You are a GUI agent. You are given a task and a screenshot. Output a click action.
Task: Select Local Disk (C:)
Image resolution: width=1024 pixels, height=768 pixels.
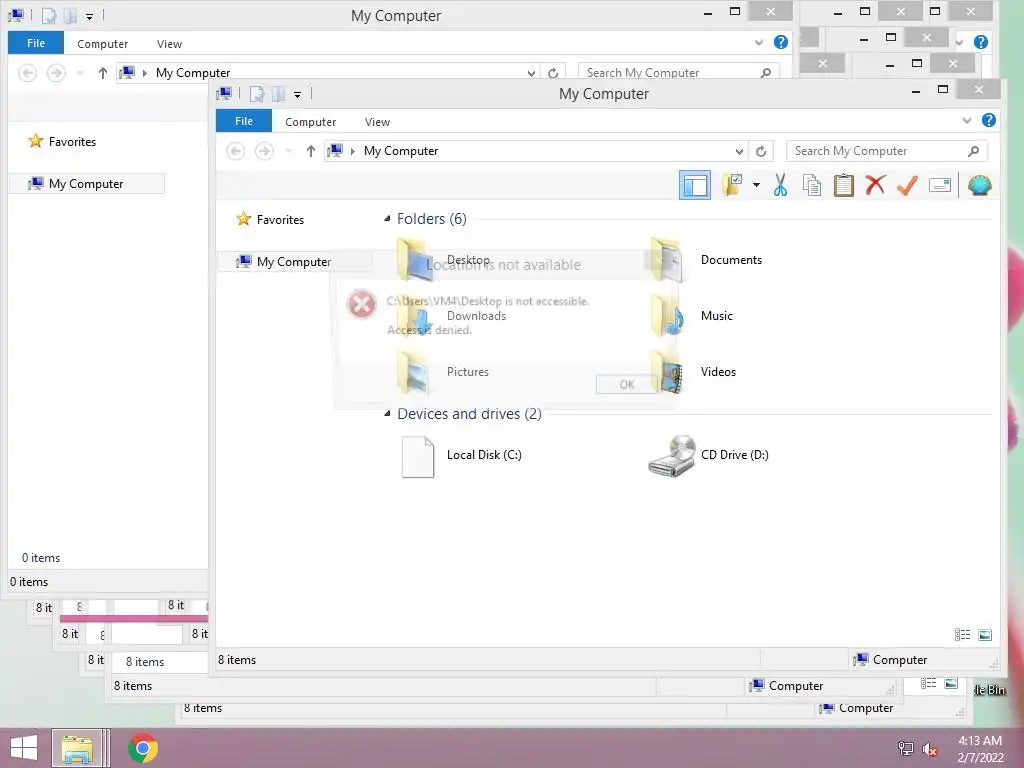point(462,456)
